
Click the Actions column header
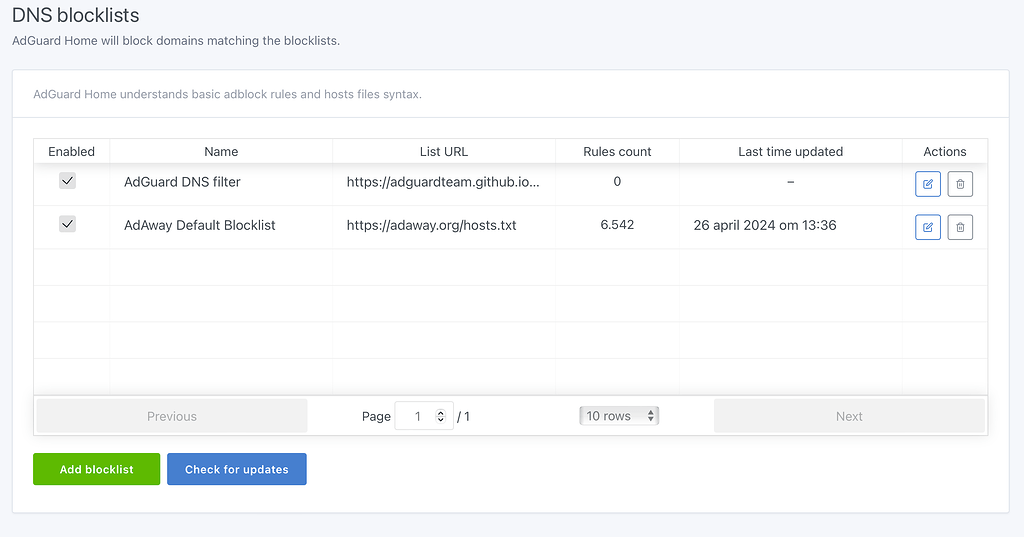click(945, 152)
